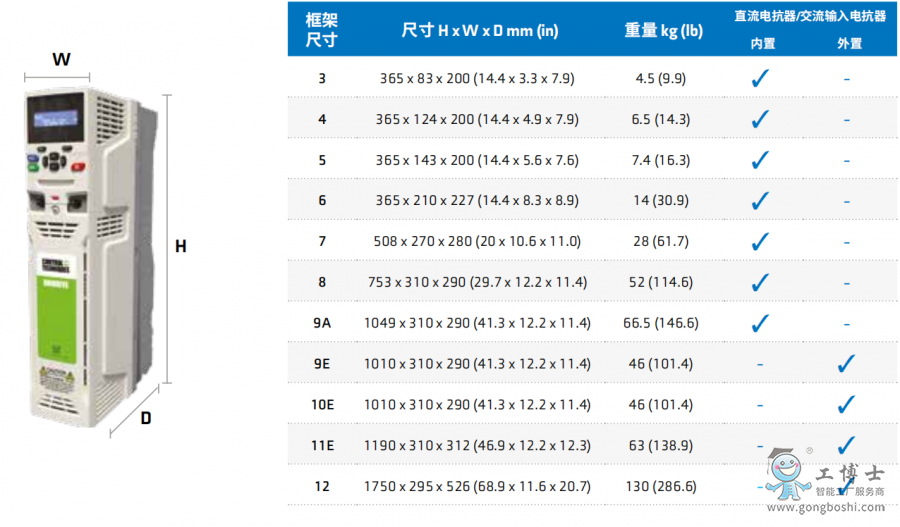Click the external checkmark for frame 9E

click(x=846, y=364)
